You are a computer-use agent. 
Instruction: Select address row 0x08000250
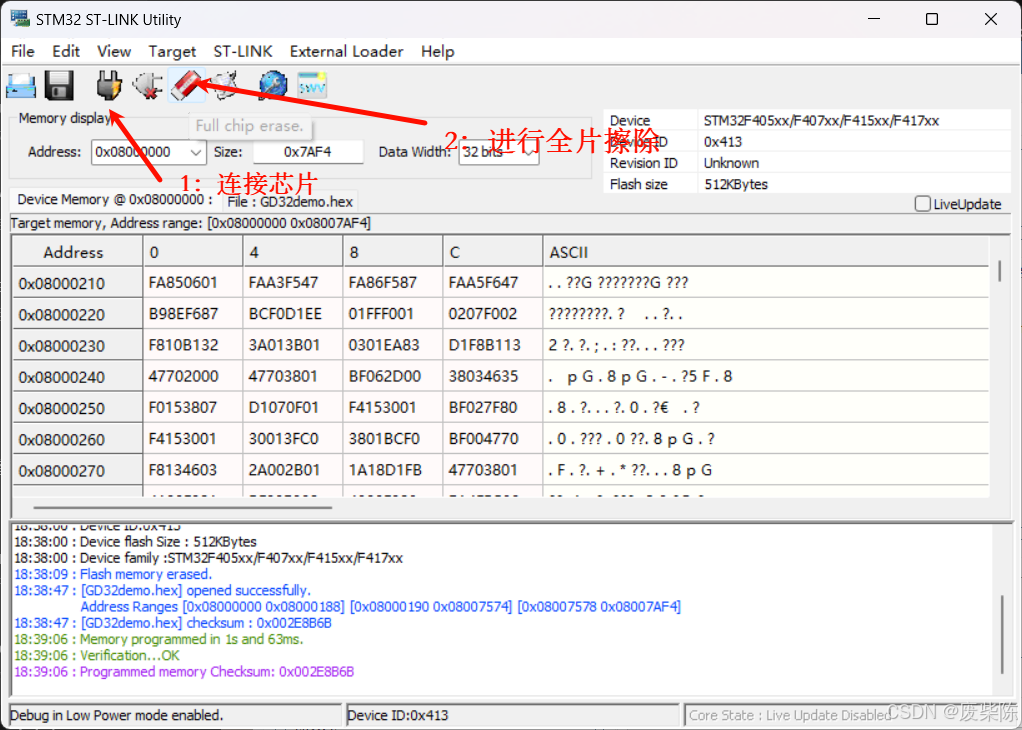tap(77, 408)
